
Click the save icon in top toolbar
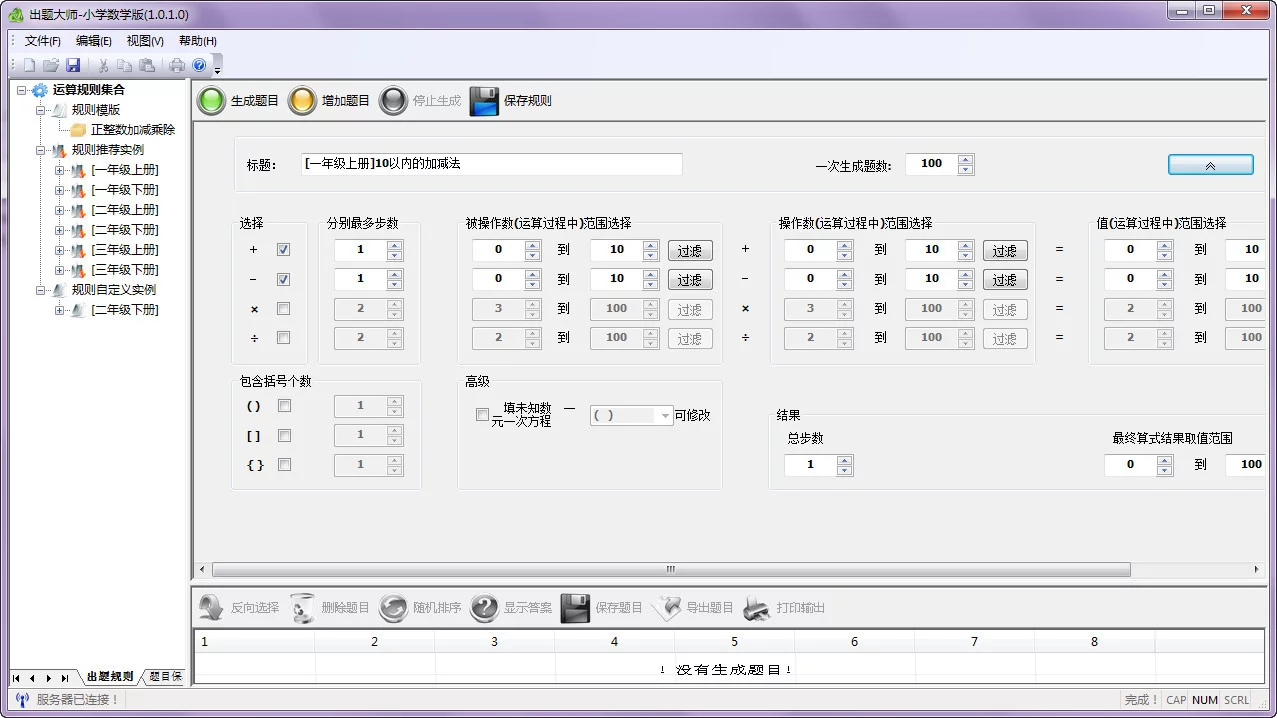coord(73,65)
